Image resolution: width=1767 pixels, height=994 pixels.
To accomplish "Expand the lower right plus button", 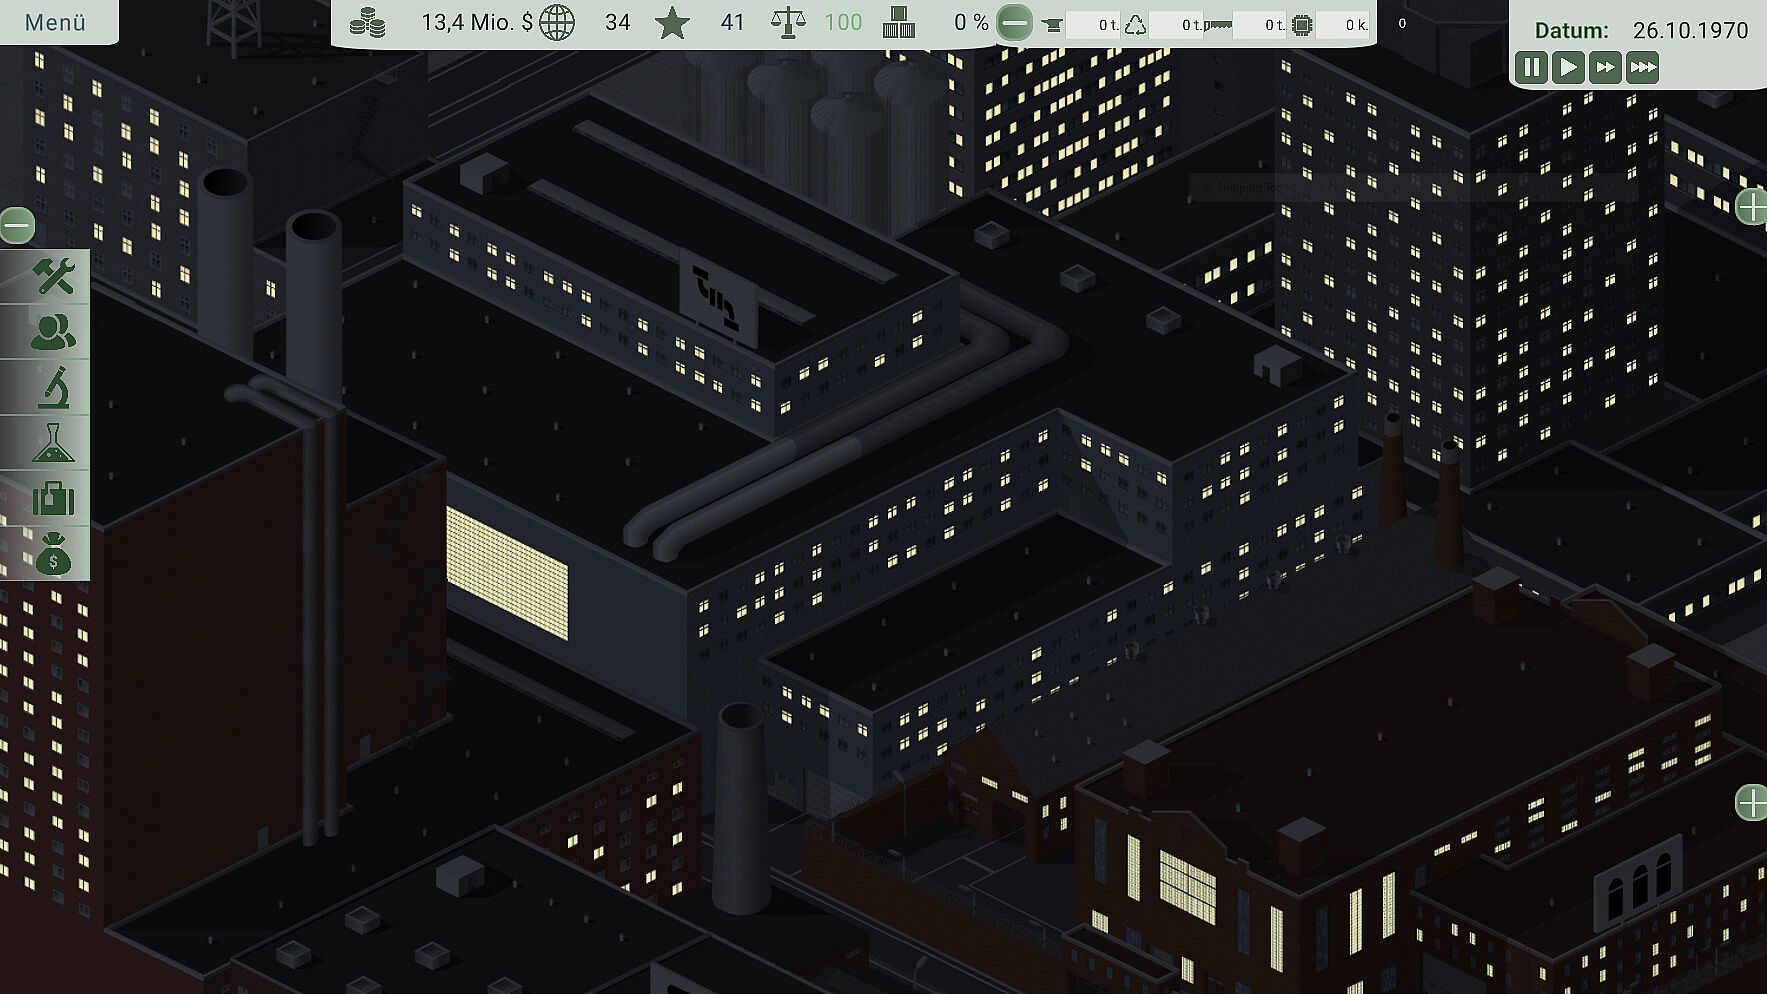I will 1751,802.
